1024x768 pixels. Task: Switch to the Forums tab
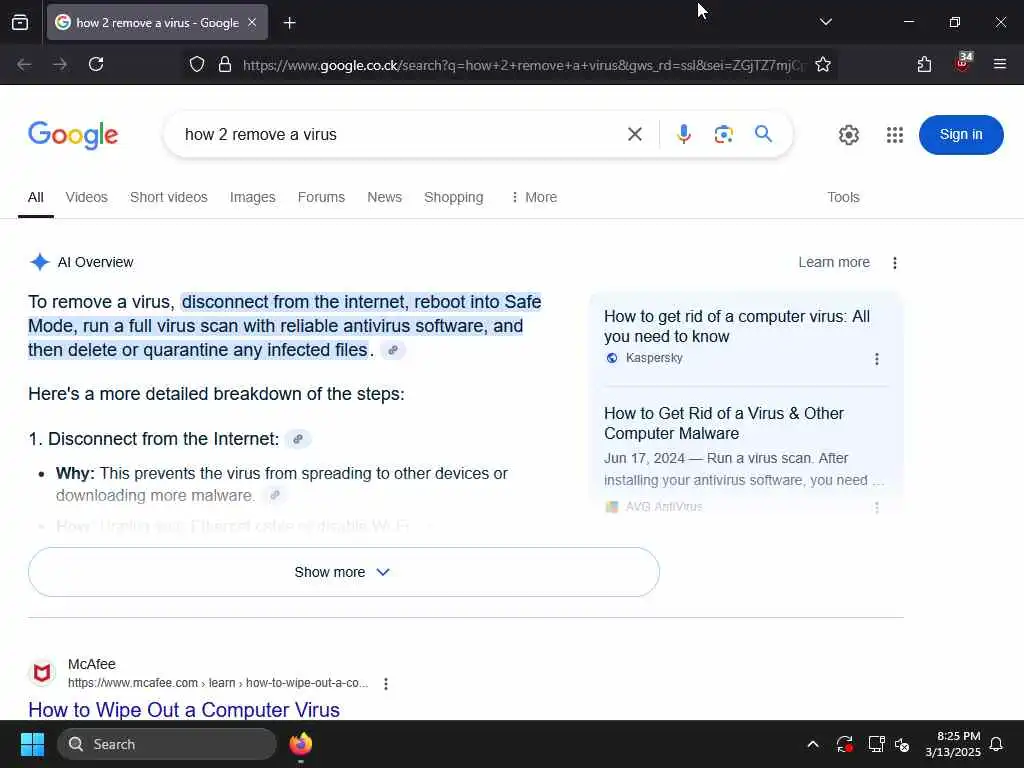[x=321, y=197]
